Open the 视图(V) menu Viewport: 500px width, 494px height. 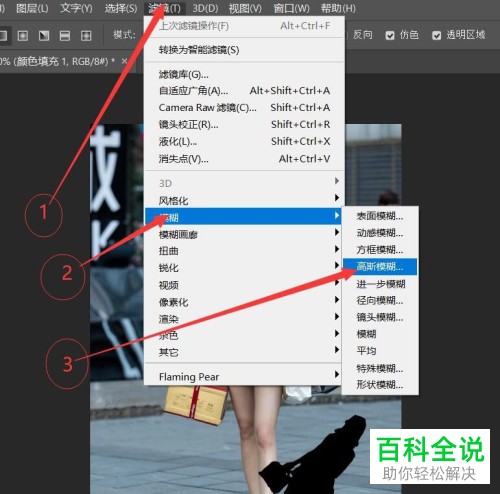(x=245, y=8)
